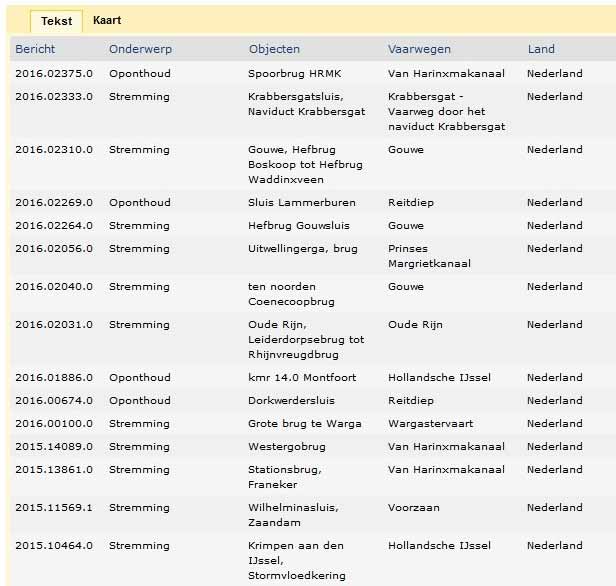Sort by the Bericht column header
616x586 pixels.
click(x=35, y=49)
